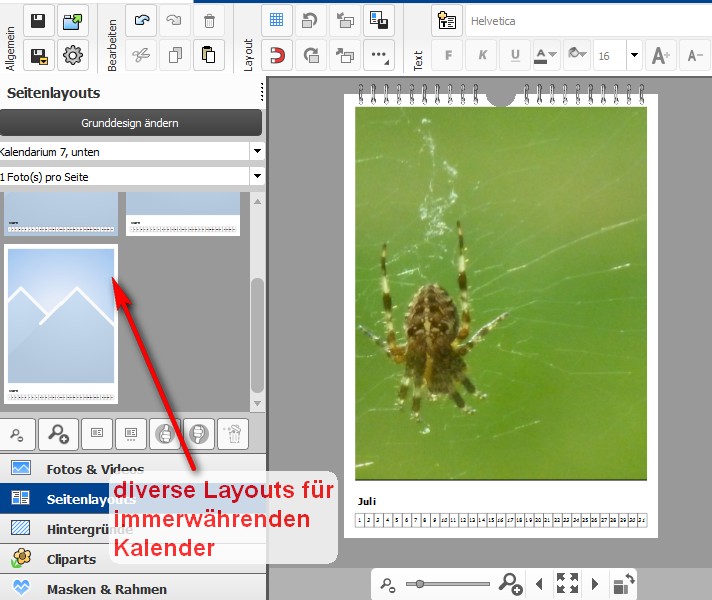Click the save project icon
The width and height of the screenshot is (712, 600).
(39, 21)
